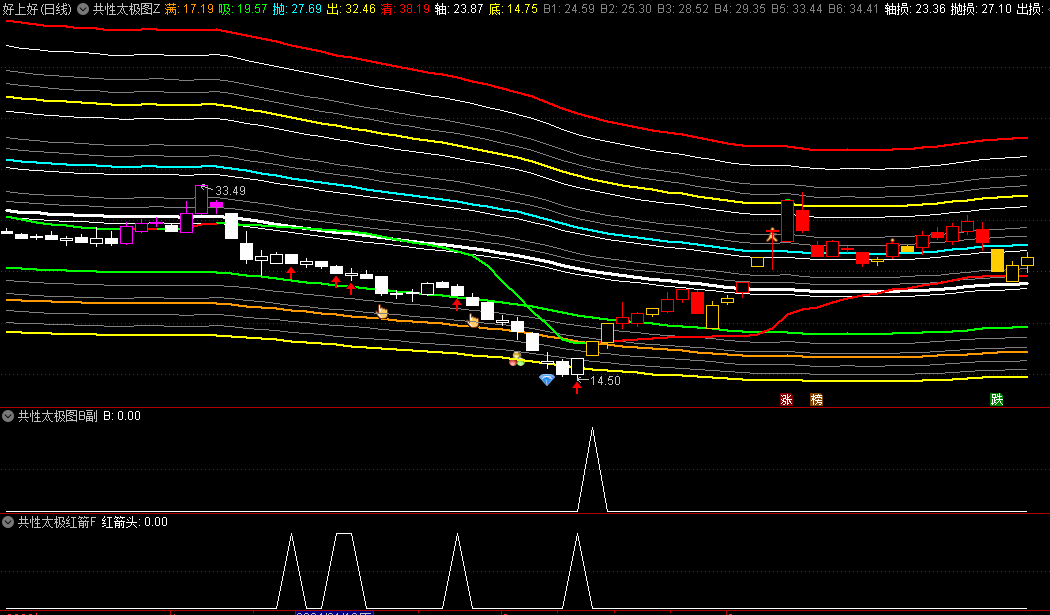Click the red 涨 badge

(x=786, y=400)
